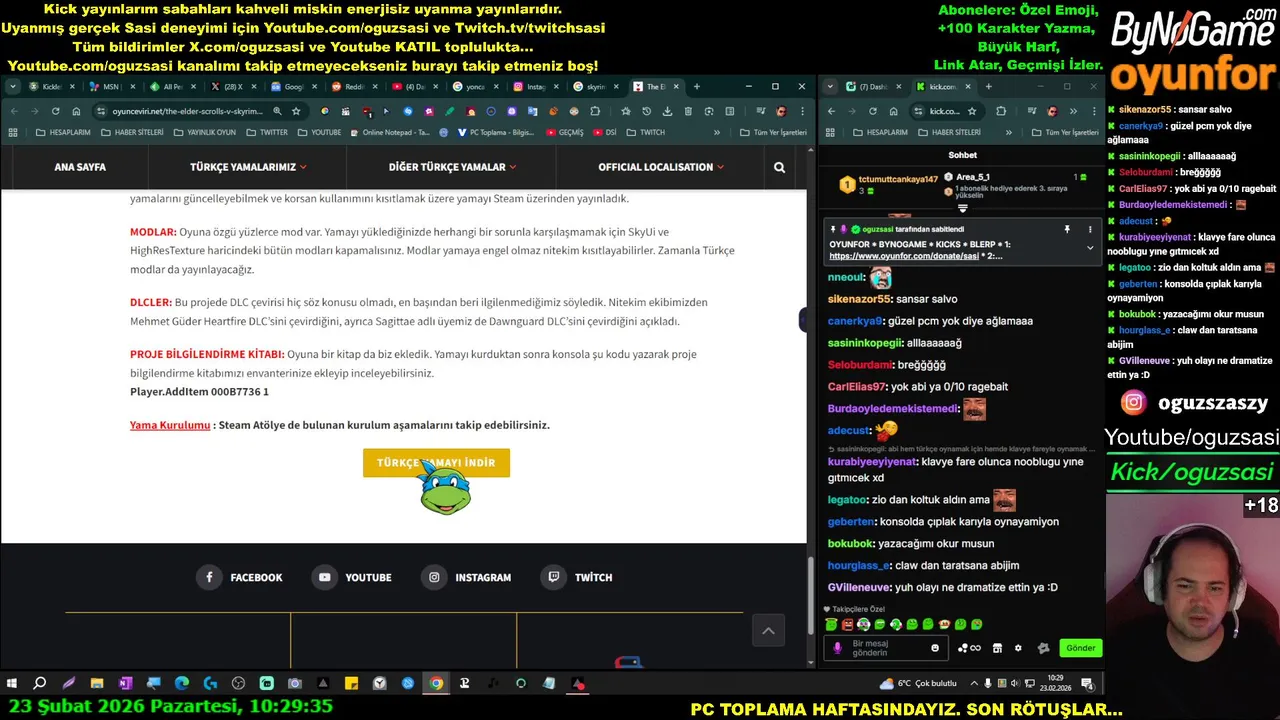Focus the Bir mesaj gönderin field
Image resolution: width=1280 pixels, height=720 pixels.
point(886,648)
